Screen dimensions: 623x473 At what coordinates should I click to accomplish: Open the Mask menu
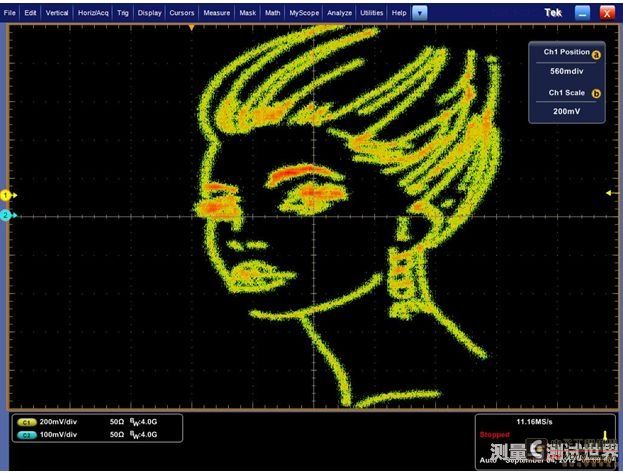click(x=248, y=13)
